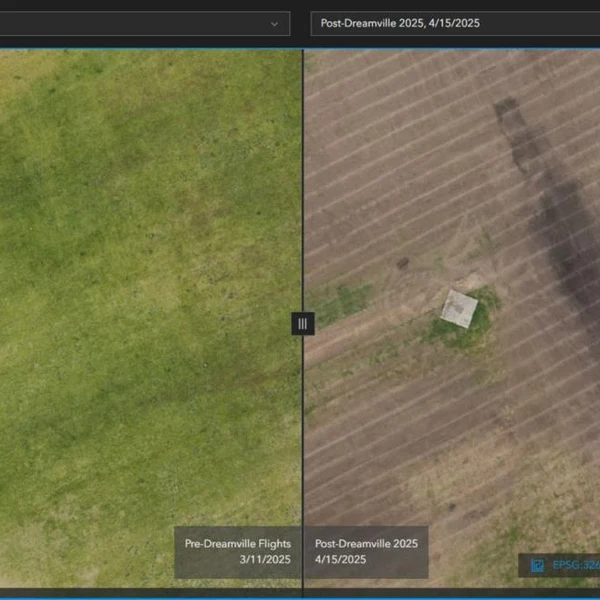Click the EPSG projection code text
This screenshot has height=600, width=600.
click(576, 565)
